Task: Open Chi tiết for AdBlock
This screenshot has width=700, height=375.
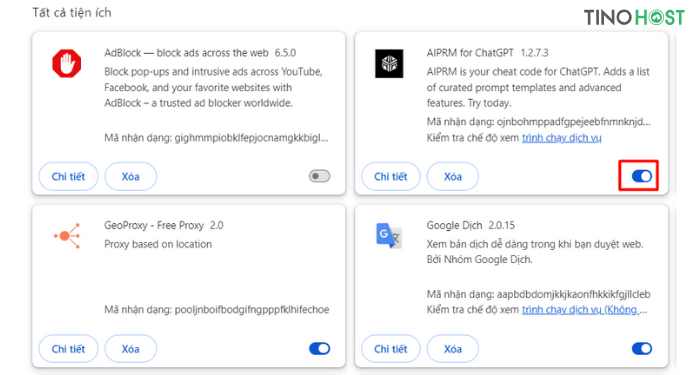Action: 68,176
